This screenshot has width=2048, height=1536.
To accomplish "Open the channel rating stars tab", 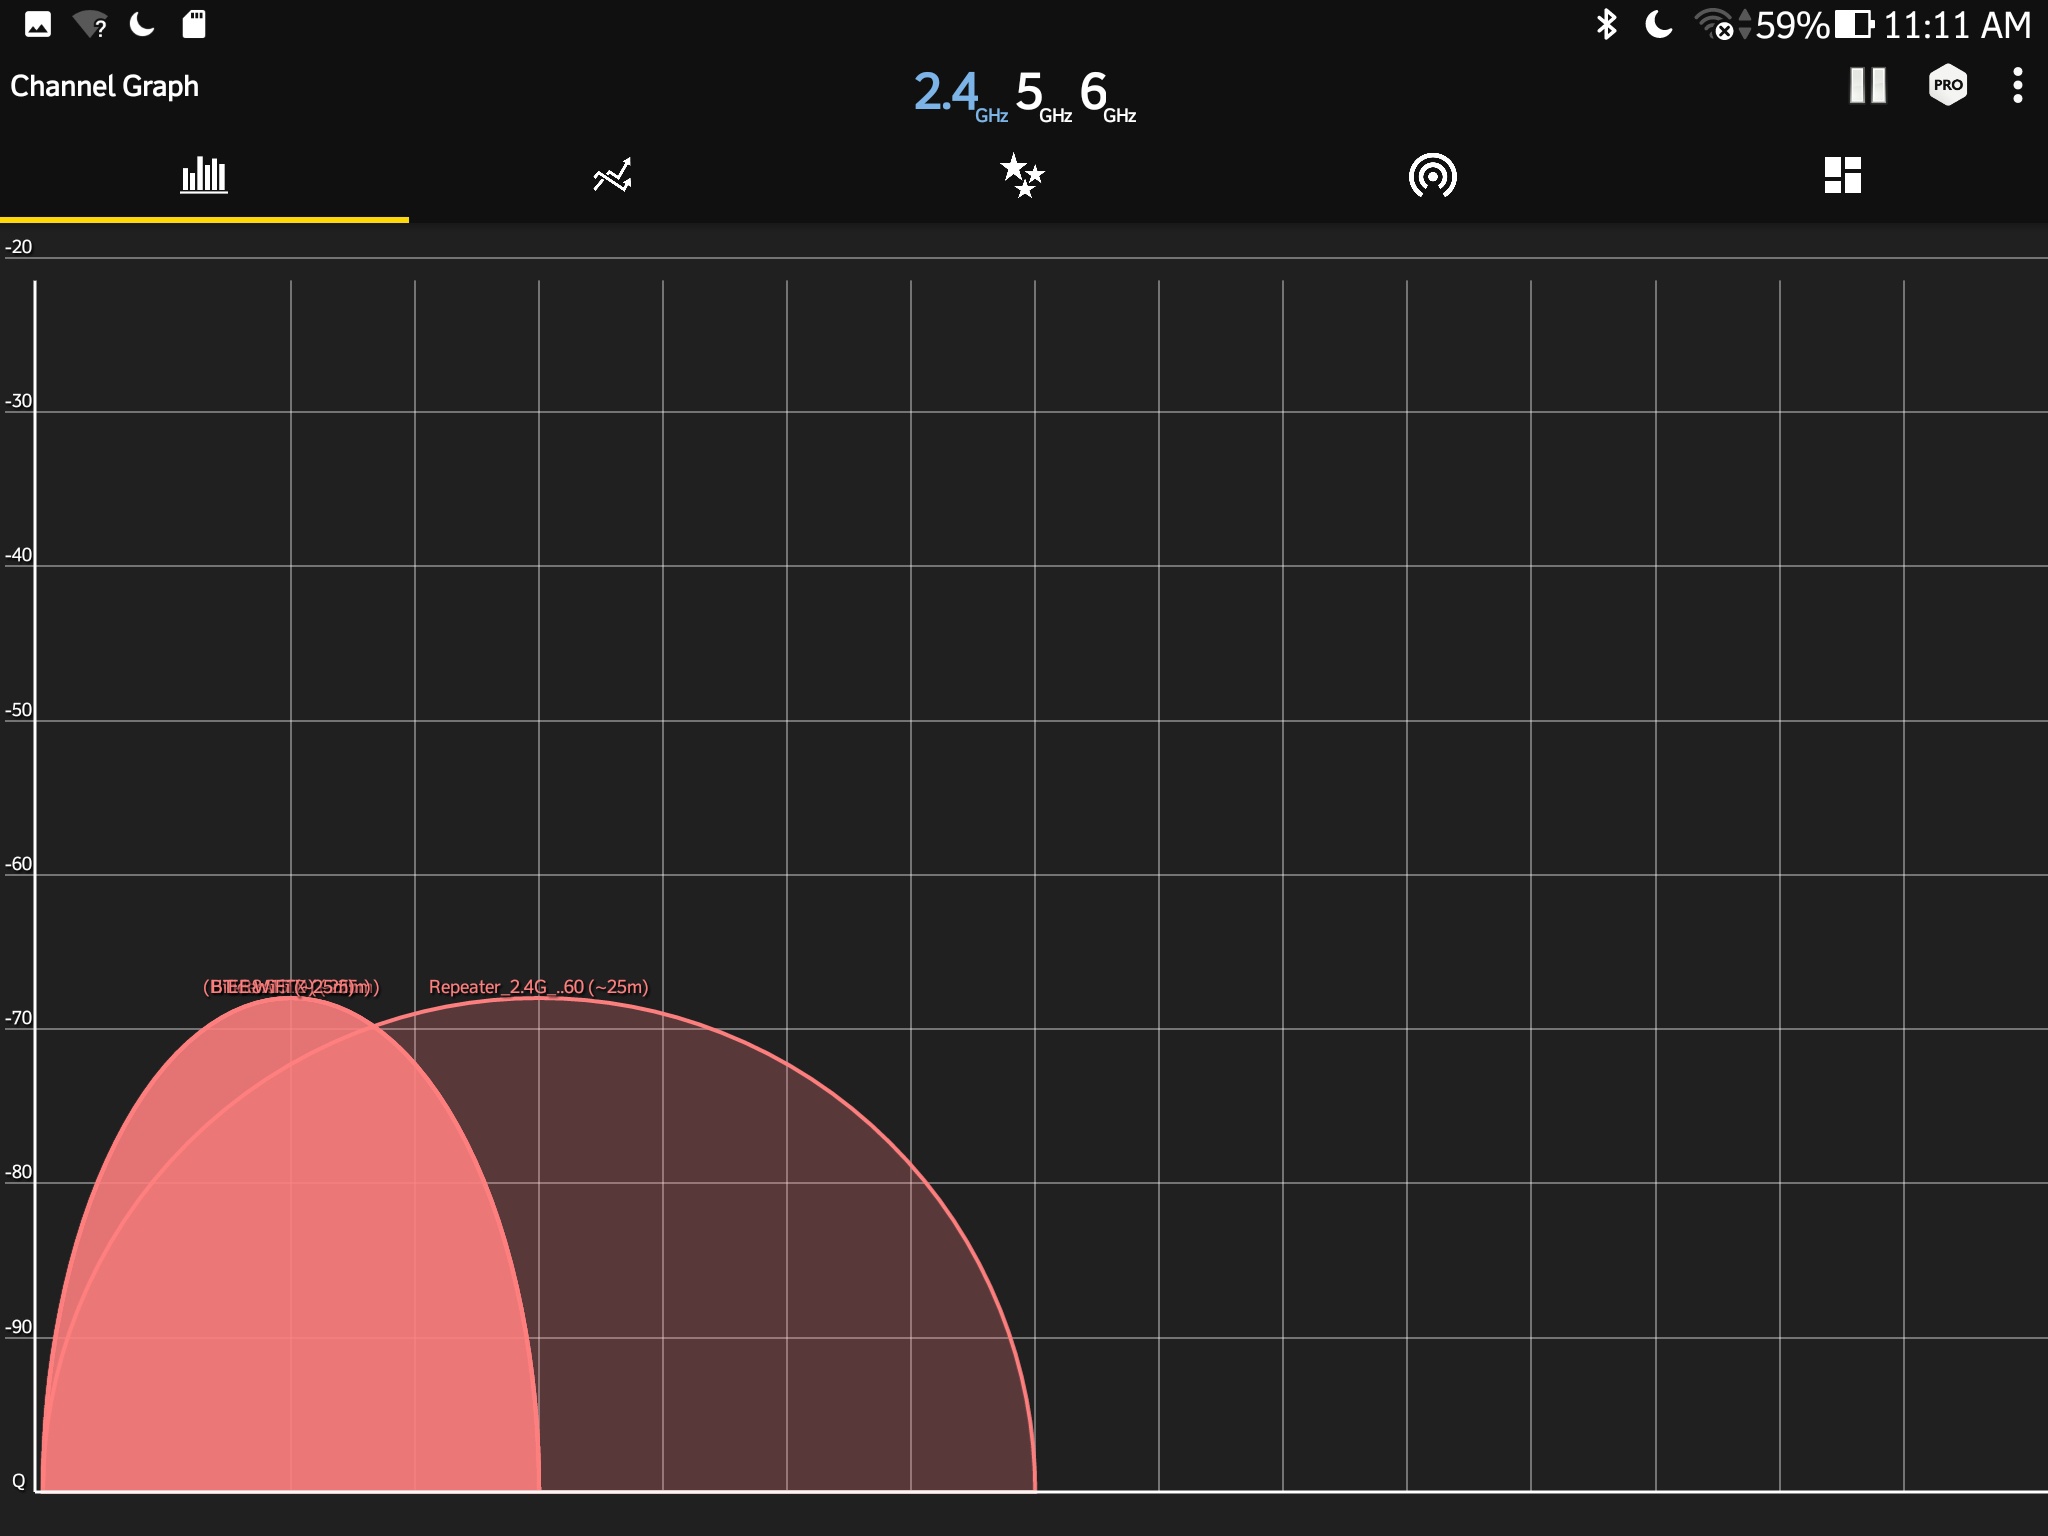I will click(1022, 176).
